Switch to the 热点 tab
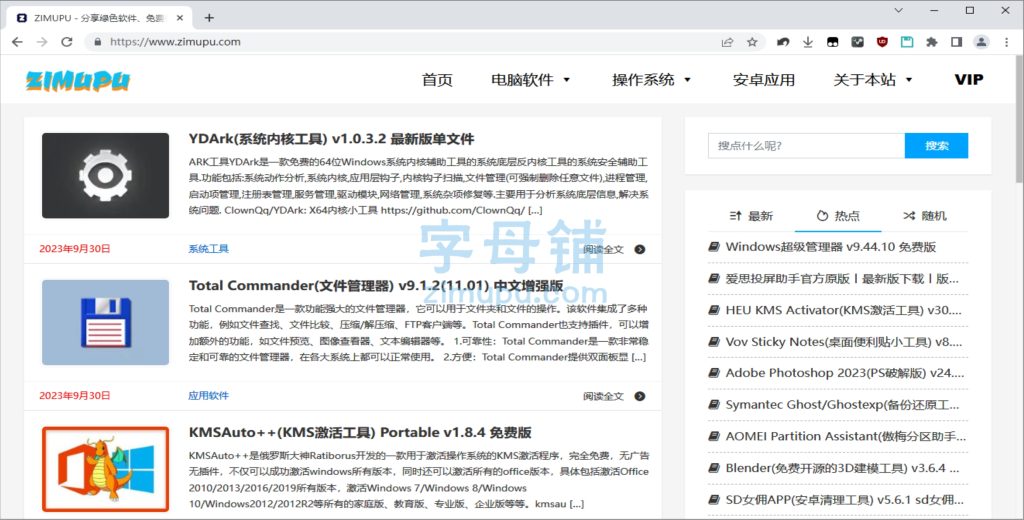The width and height of the screenshot is (1024, 520). pyautogui.click(x=838, y=216)
